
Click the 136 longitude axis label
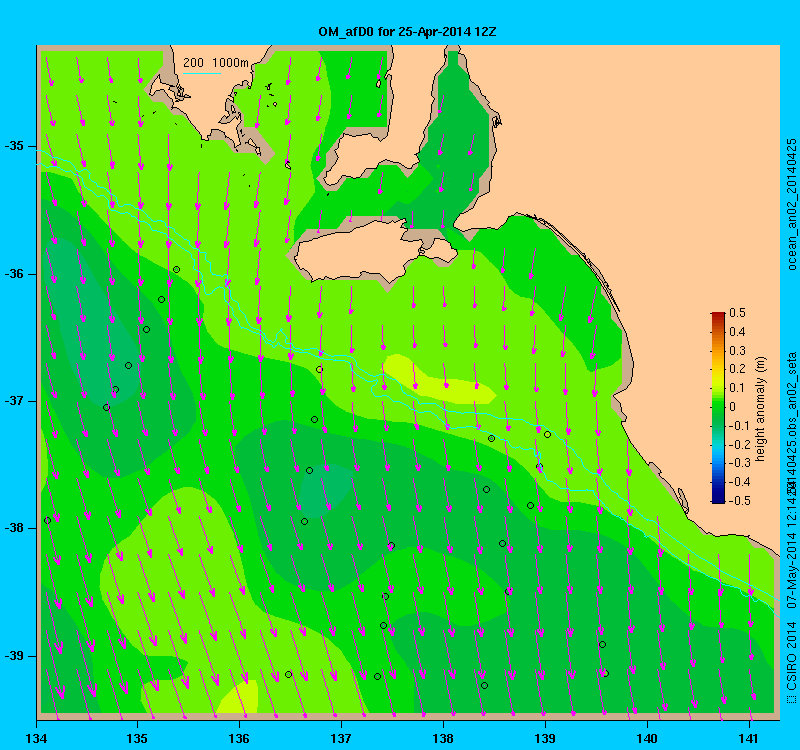[239, 738]
